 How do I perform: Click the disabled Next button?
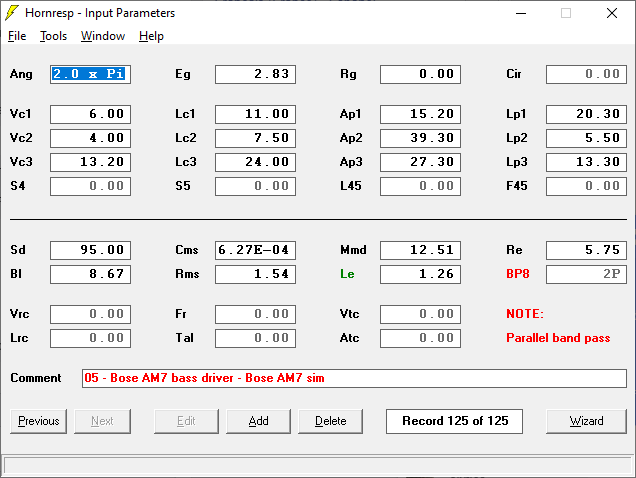(x=102, y=421)
